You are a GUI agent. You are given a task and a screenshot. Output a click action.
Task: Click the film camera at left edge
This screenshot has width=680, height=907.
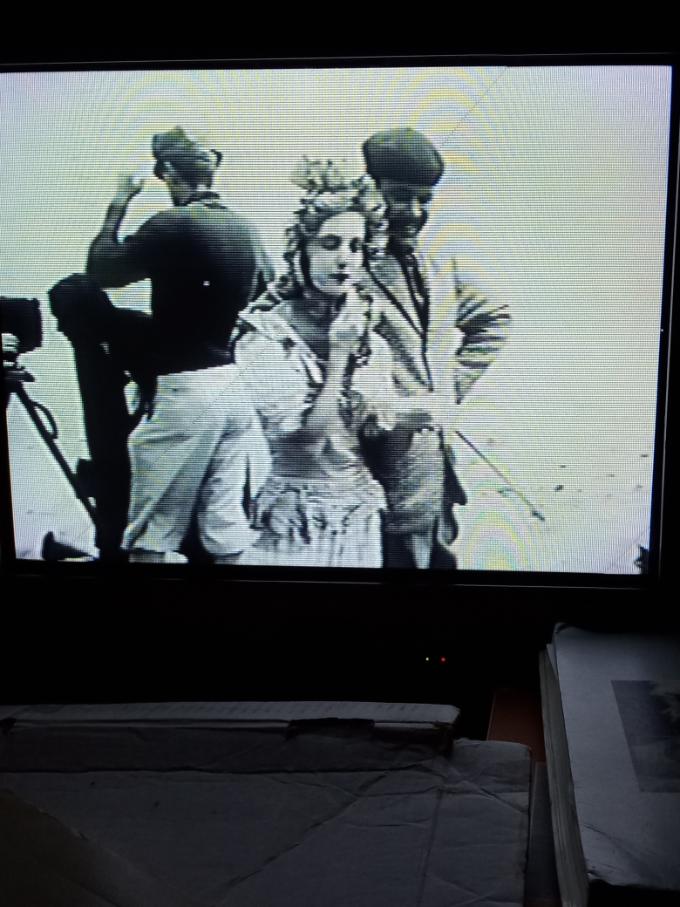coord(18,325)
